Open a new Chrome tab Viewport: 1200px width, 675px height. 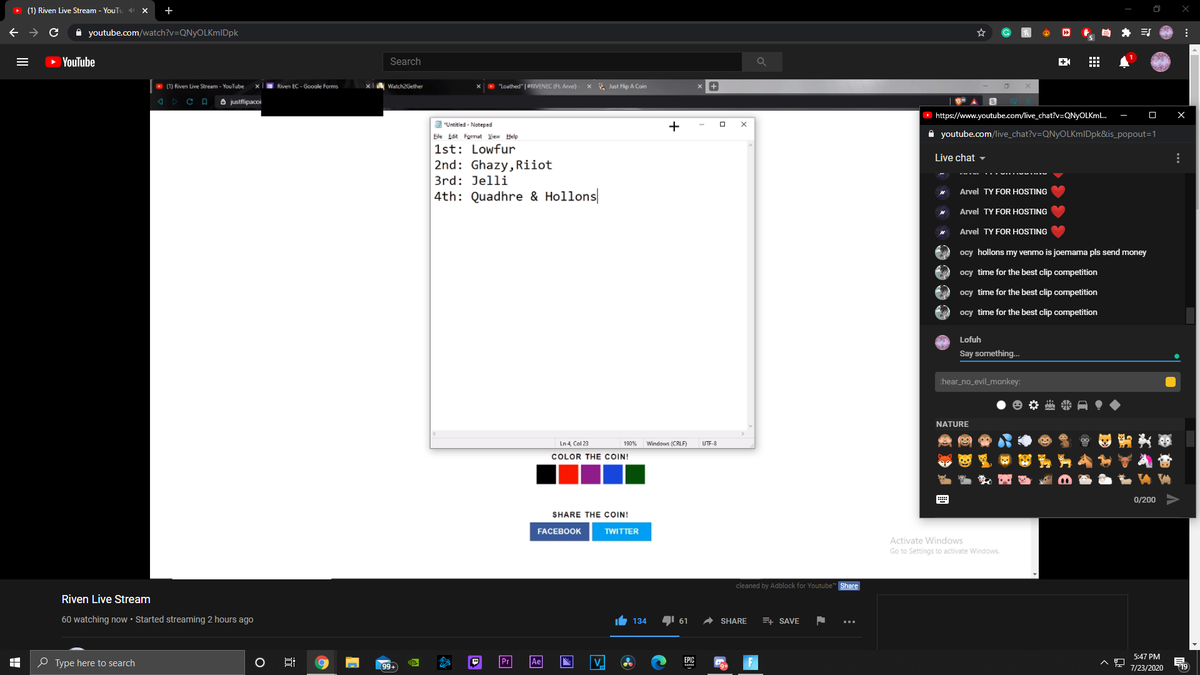pos(169,11)
